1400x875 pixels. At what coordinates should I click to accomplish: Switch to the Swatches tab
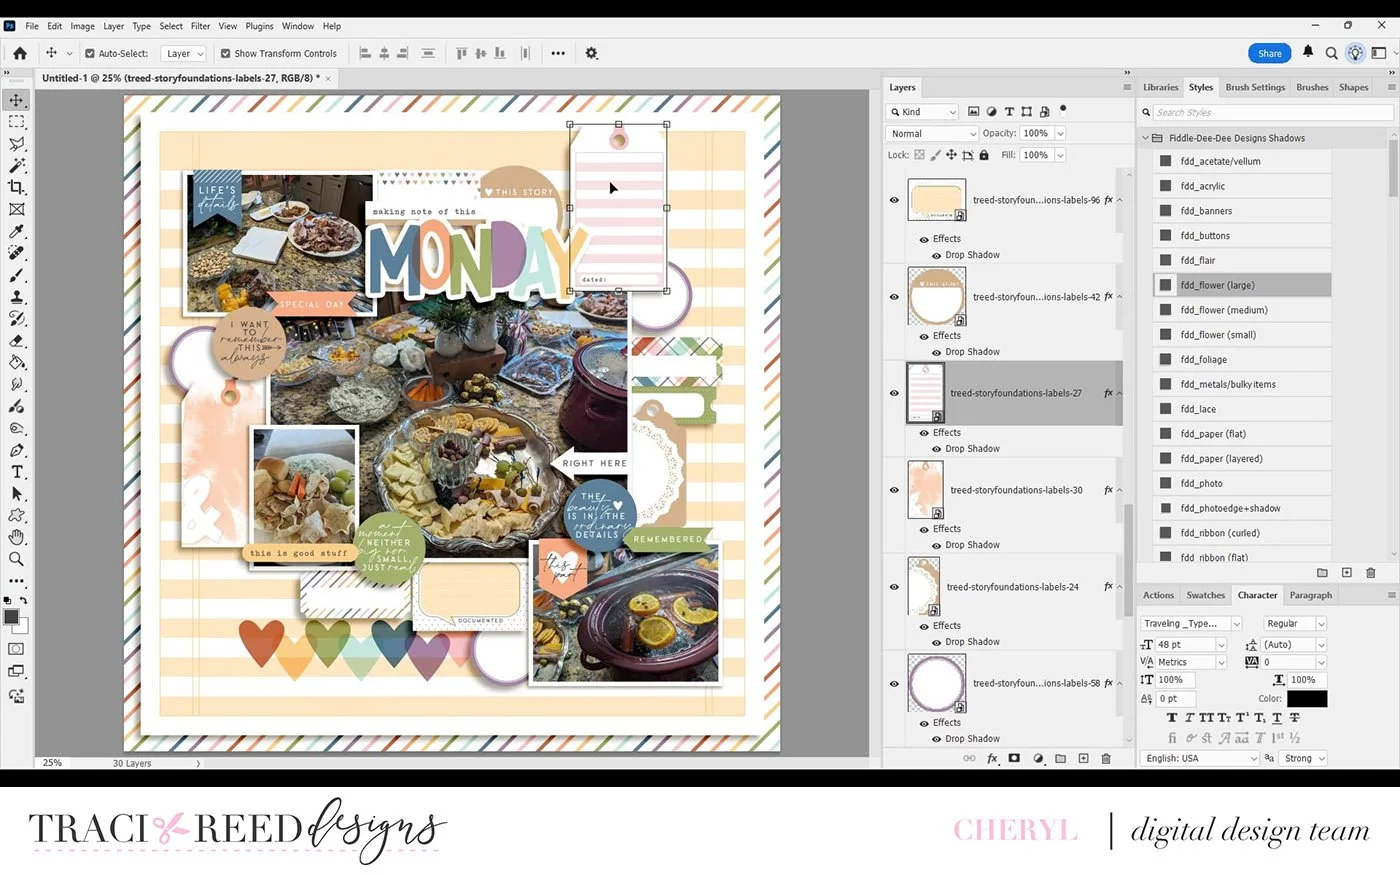1206,595
